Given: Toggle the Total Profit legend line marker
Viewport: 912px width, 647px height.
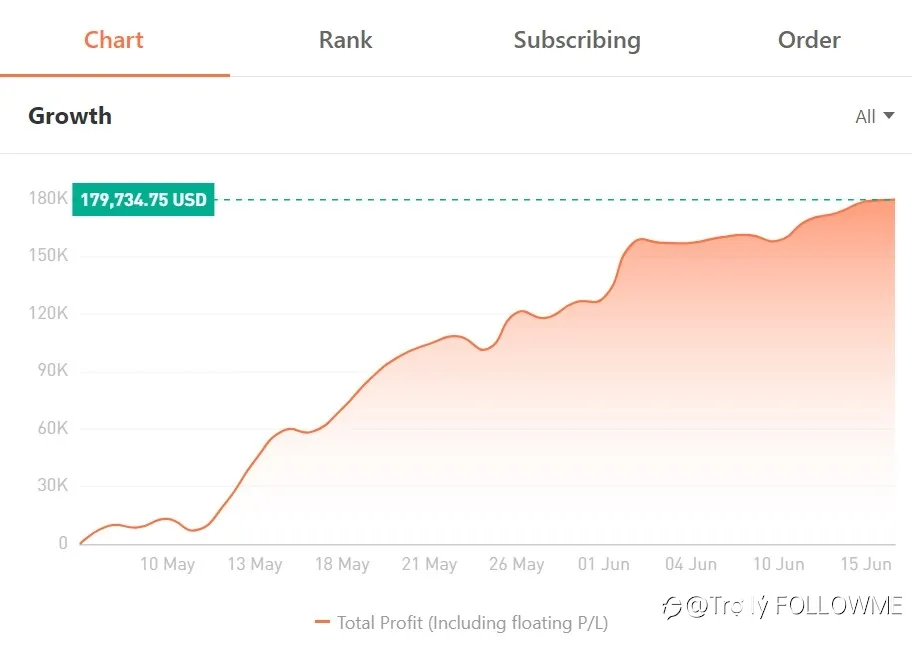Looking at the screenshot, I should (322, 622).
